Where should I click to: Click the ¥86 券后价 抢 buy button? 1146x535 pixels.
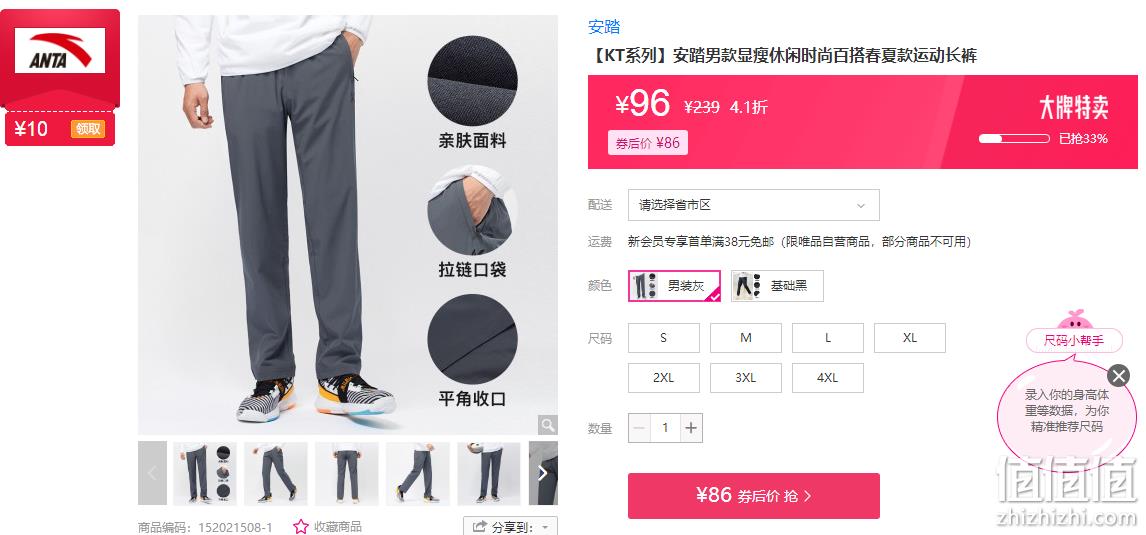pyautogui.click(x=754, y=496)
